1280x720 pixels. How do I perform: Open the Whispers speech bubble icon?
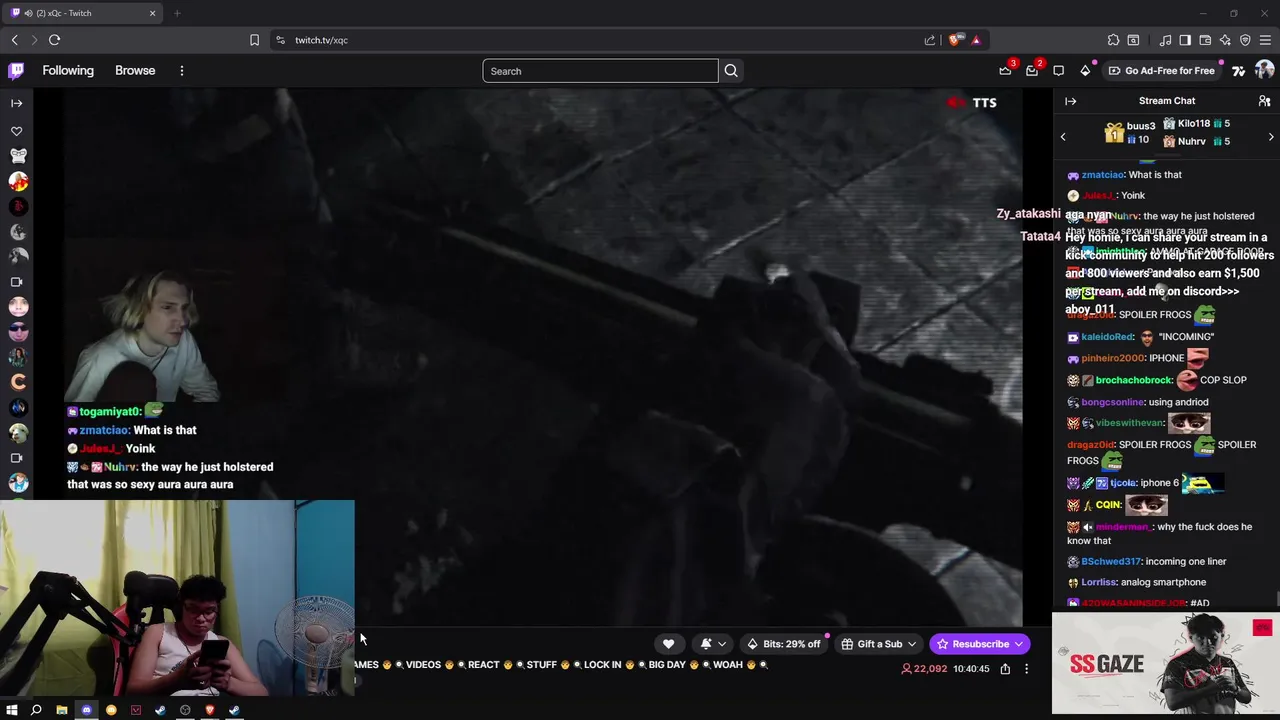click(x=1059, y=71)
